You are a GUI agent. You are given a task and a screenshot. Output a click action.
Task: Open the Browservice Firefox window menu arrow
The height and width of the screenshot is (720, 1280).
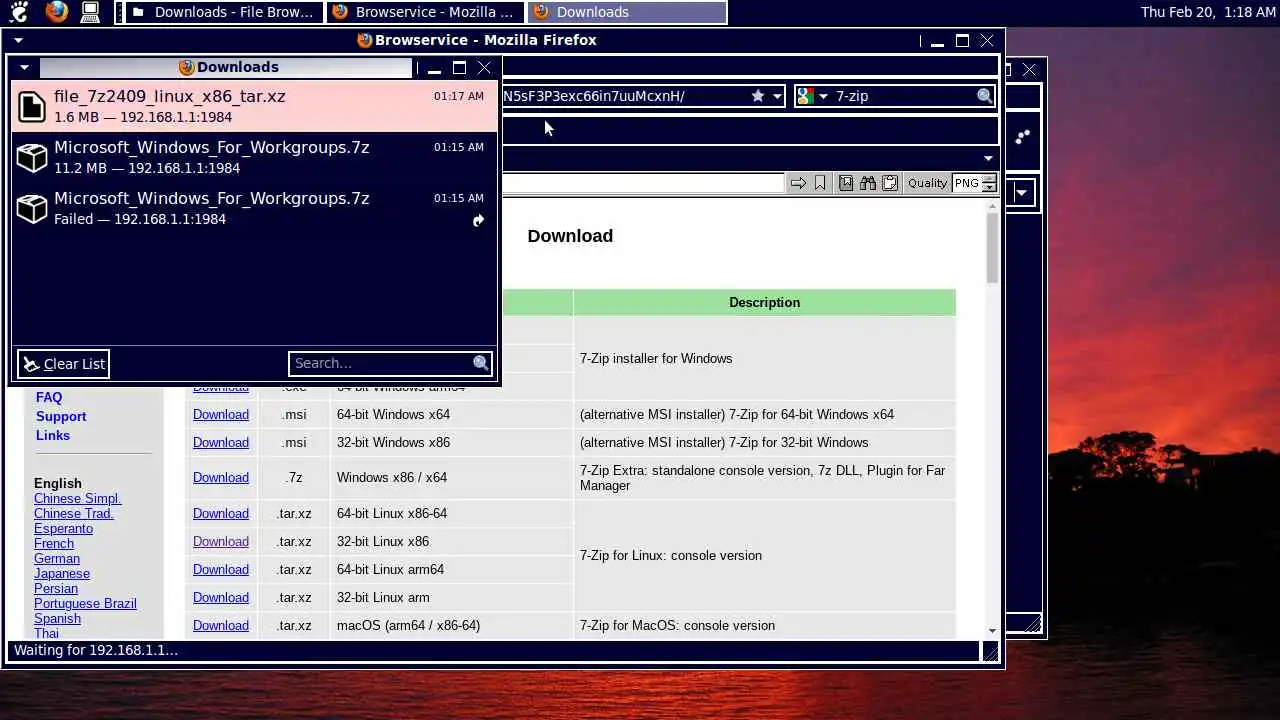coord(18,40)
